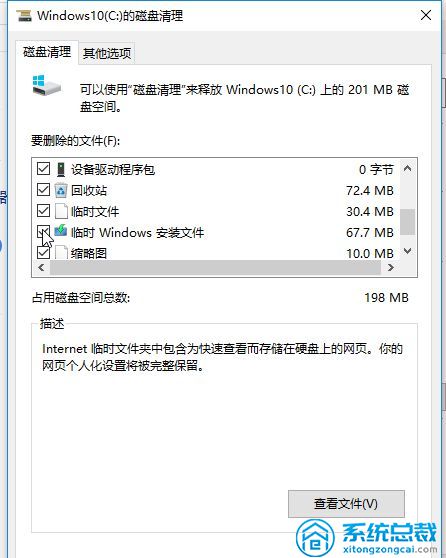Select the 磁盘清理 tab
The image size is (446, 558).
(47, 52)
